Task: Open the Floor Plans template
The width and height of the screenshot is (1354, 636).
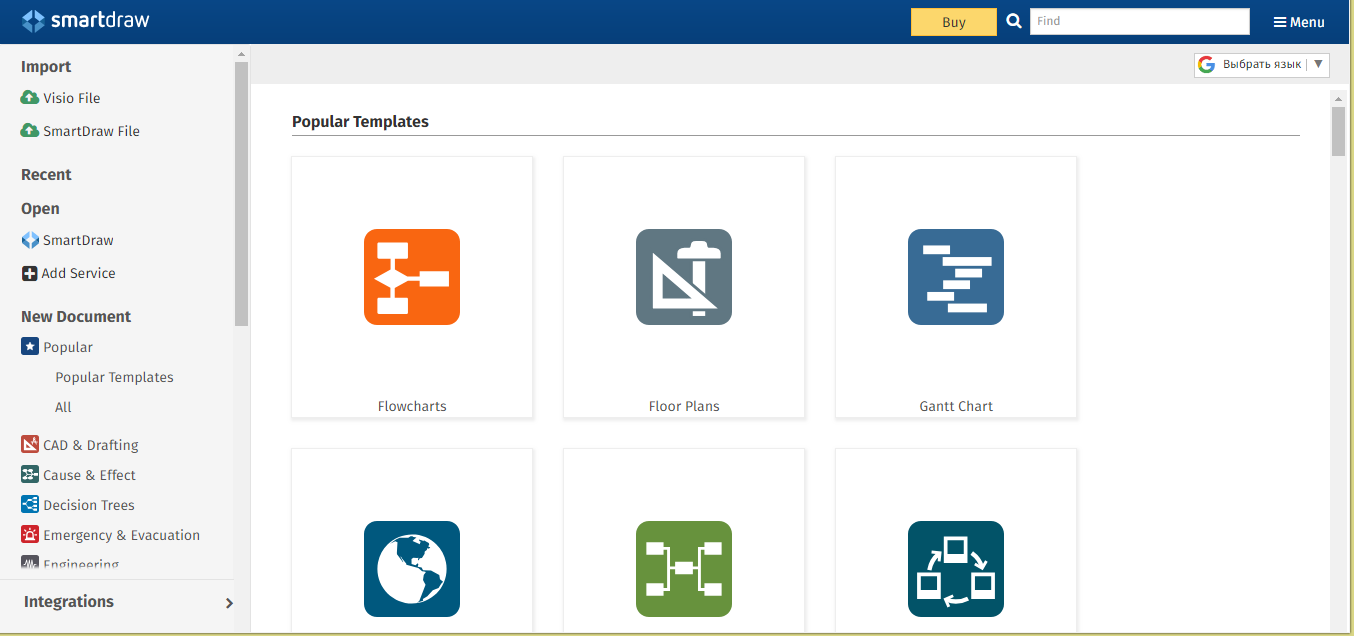Action: [684, 287]
